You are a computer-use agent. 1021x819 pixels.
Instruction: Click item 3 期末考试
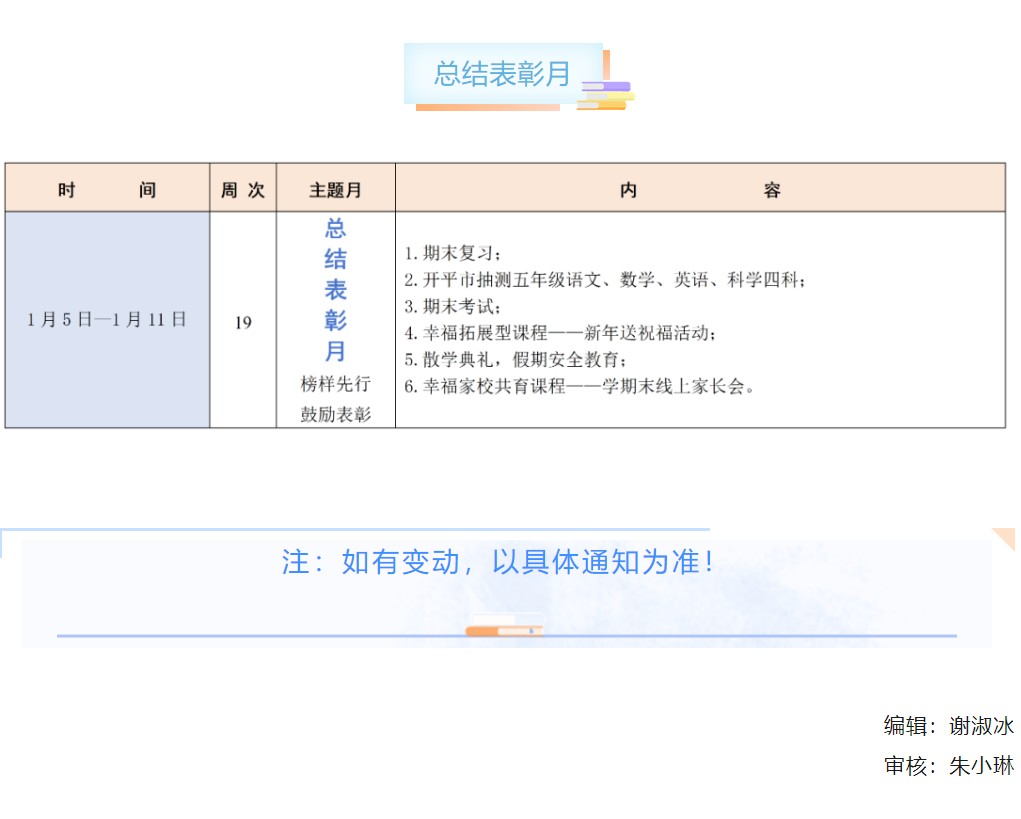(x=452, y=307)
